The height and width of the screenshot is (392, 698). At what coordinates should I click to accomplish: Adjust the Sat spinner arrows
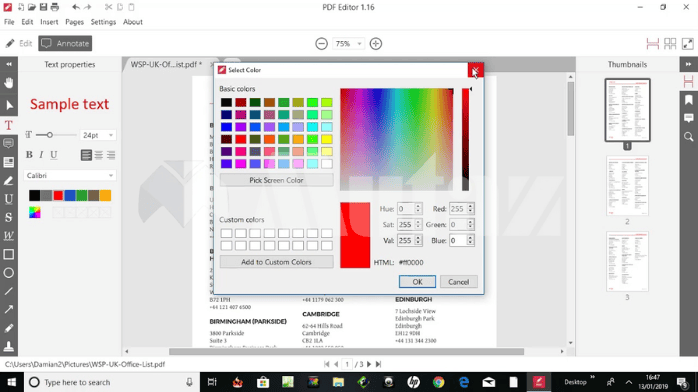pyautogui.click(x=418, y=225)
